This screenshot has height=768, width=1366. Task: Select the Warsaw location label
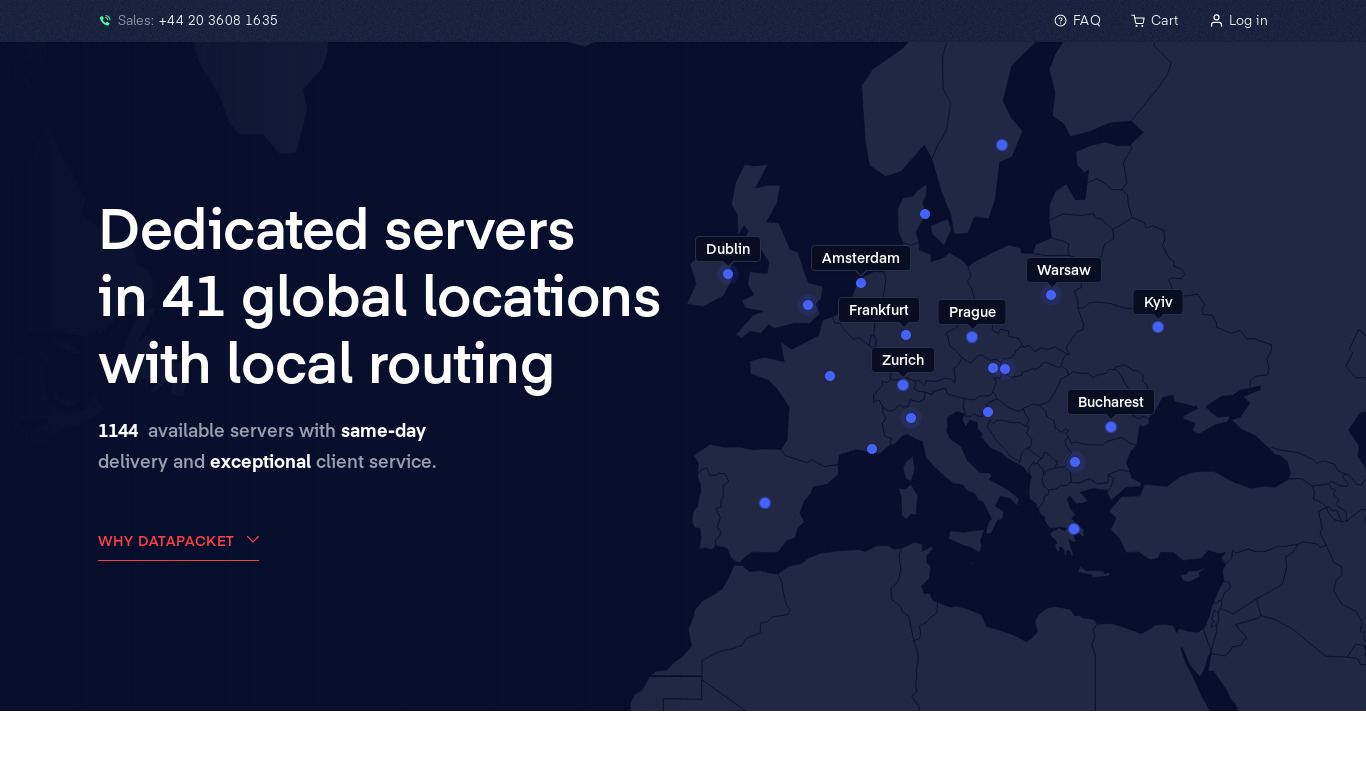1064,270
